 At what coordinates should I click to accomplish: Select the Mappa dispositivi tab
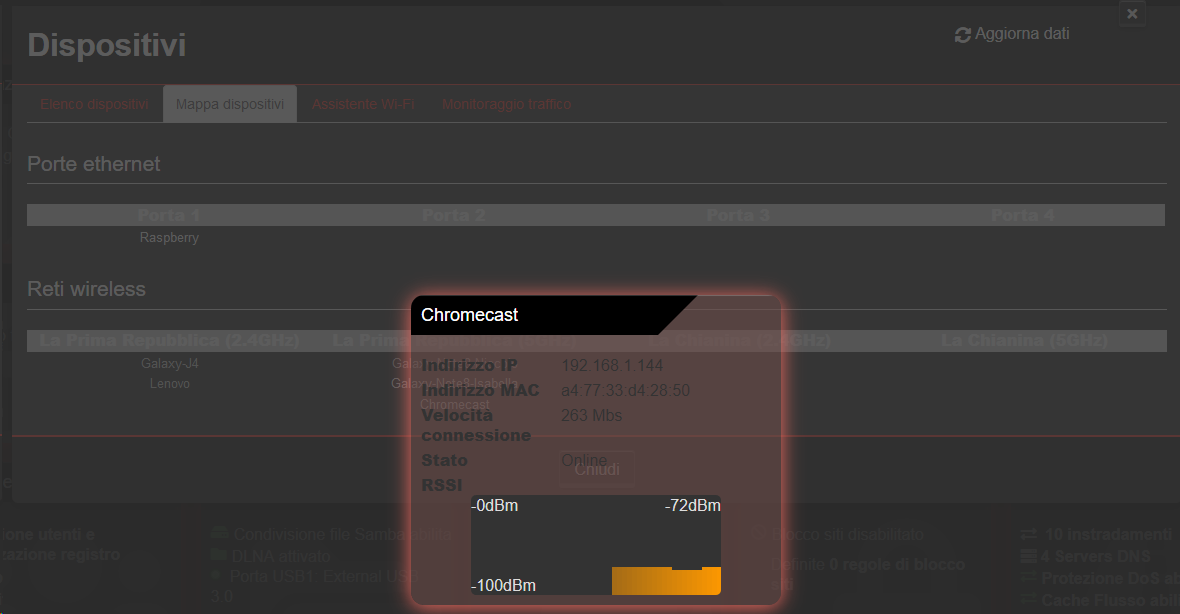coord(229,103)
